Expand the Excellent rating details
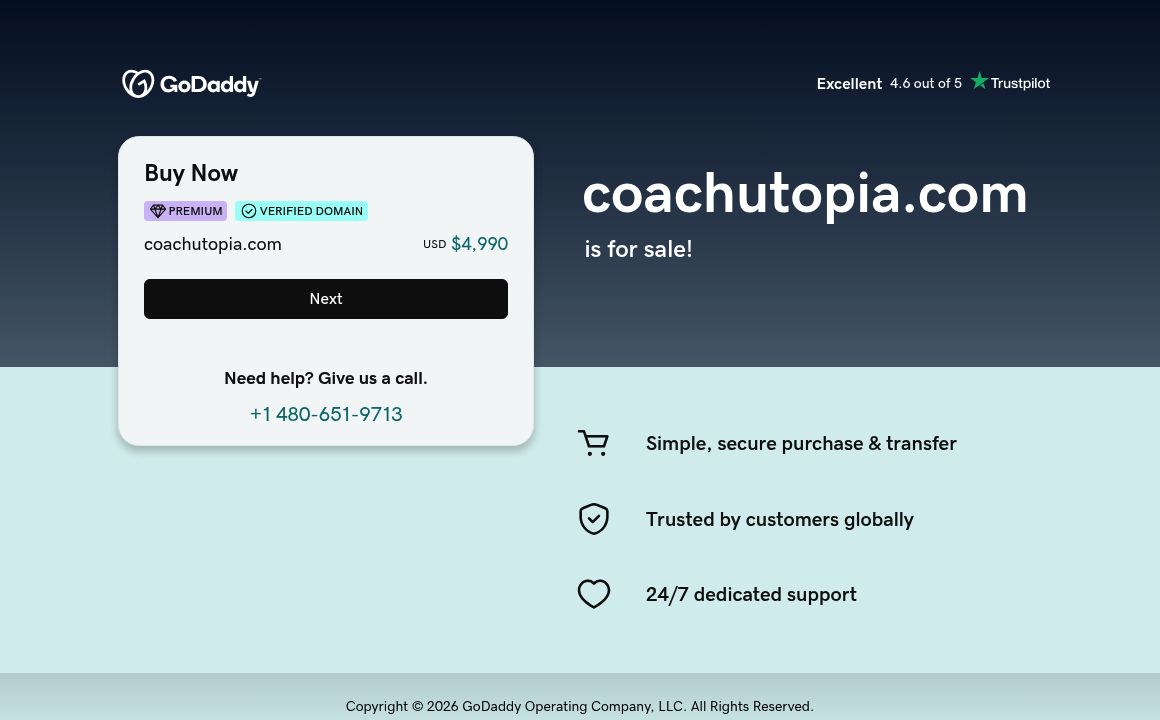 (849, 84)
